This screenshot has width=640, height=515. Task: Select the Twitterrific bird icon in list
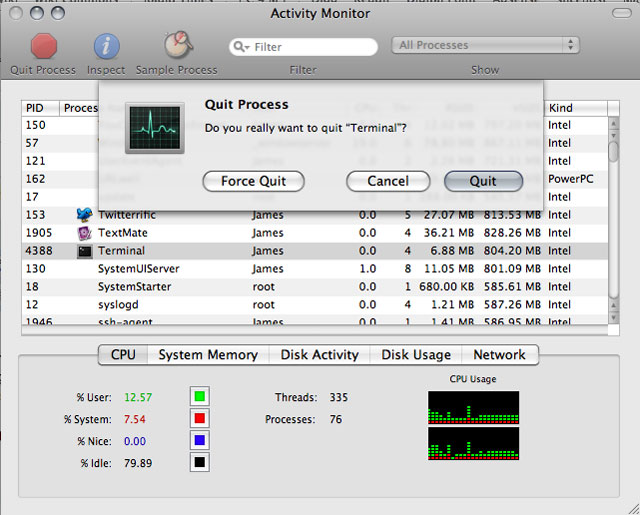tap(85, 215)
